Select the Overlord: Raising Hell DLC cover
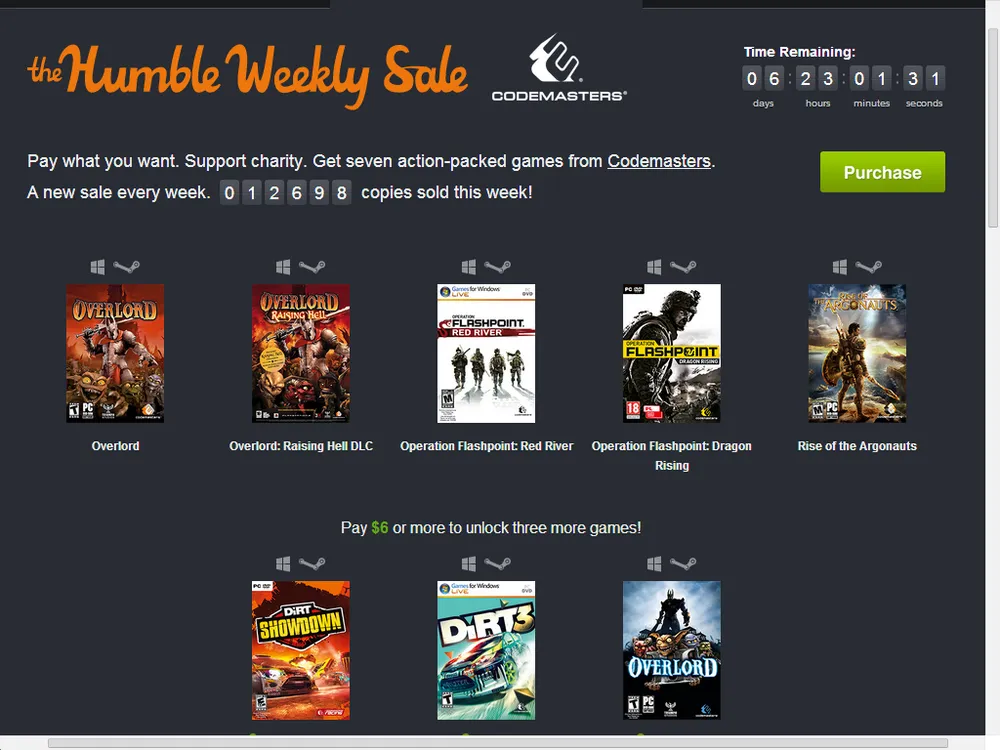This screenshot has width=1000, height=750. pyautogui.click(x=301, y=353)
